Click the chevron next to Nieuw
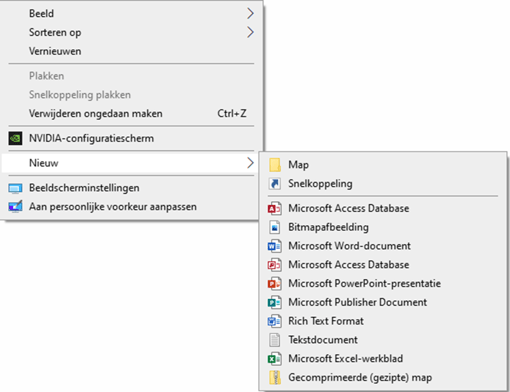 click(250, 163)
